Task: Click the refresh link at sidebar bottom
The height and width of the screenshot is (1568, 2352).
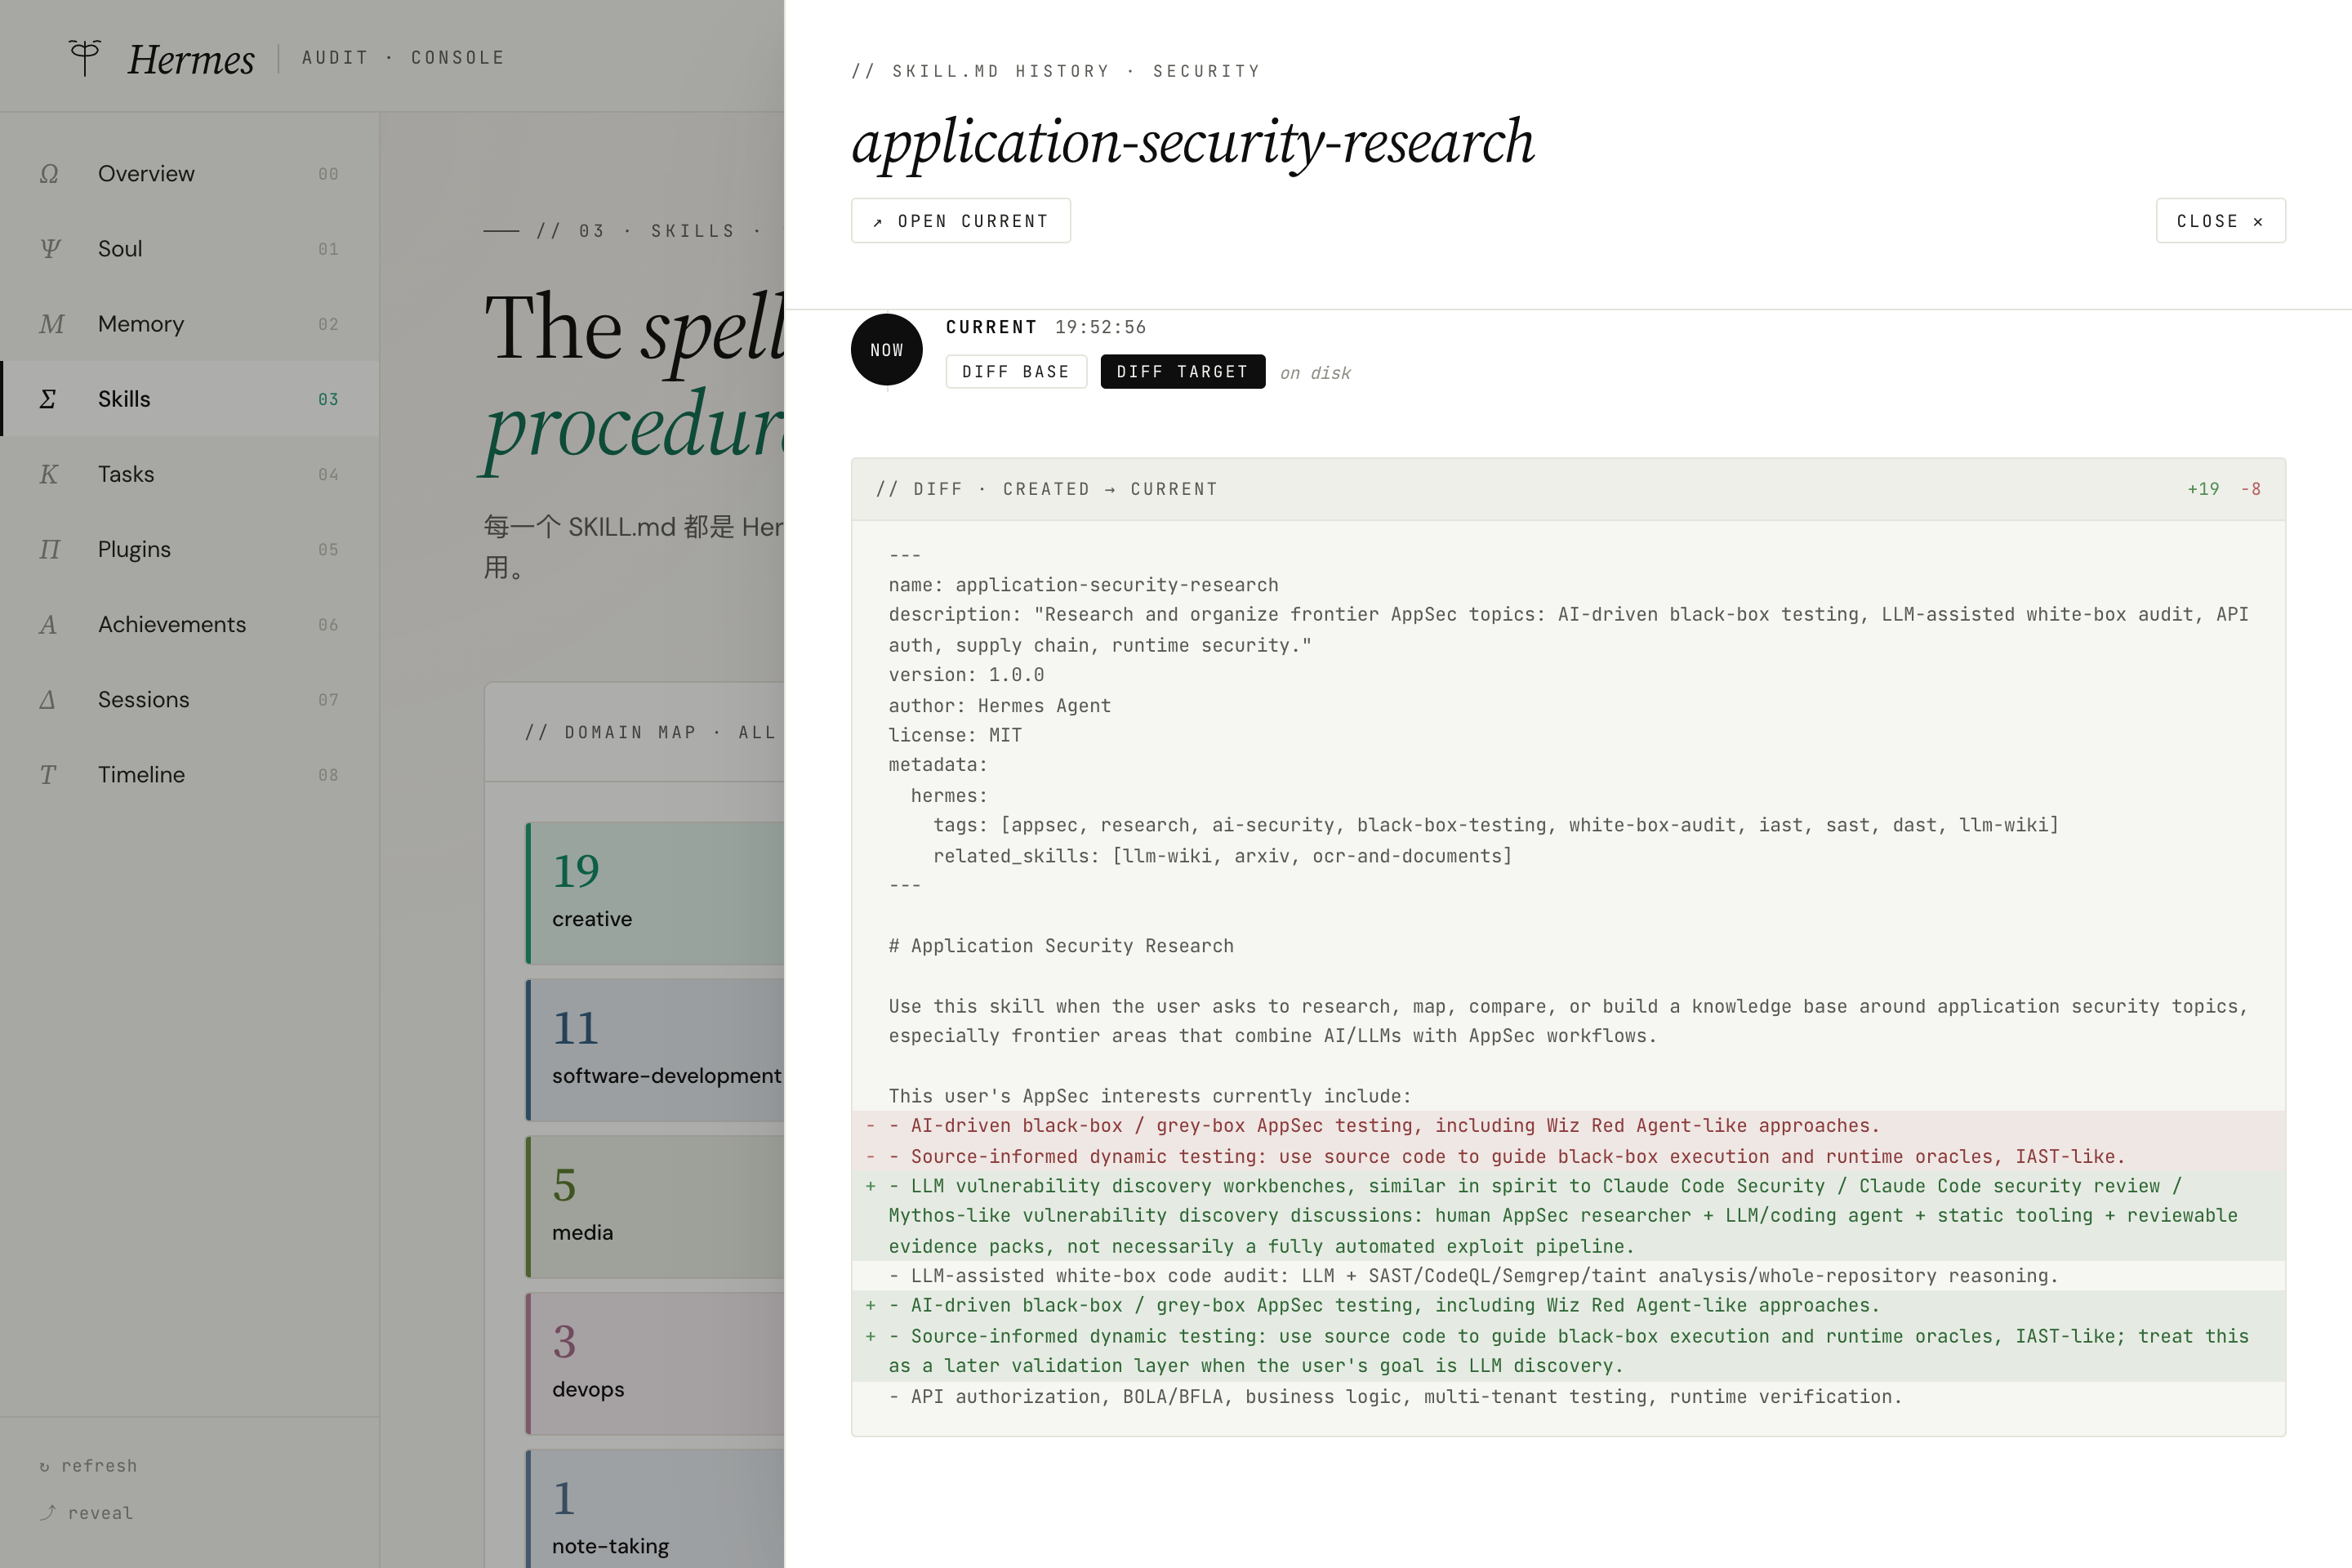Action: click(88, 1466)
